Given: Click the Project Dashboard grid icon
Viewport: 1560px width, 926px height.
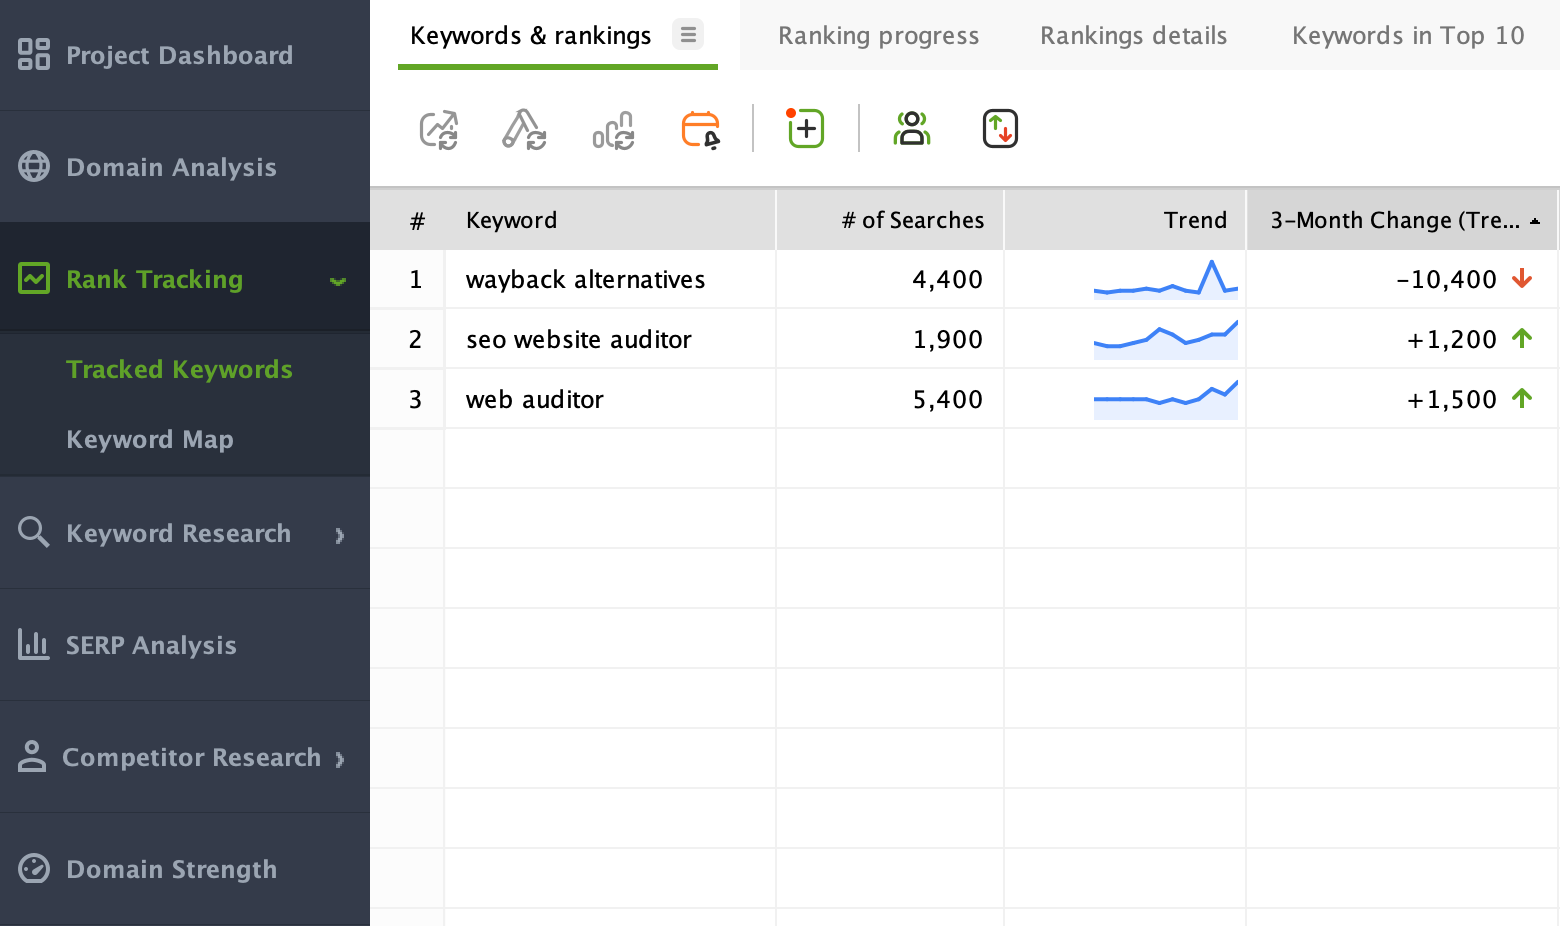Looking at the screenshot, I should [x=34, y=54].
